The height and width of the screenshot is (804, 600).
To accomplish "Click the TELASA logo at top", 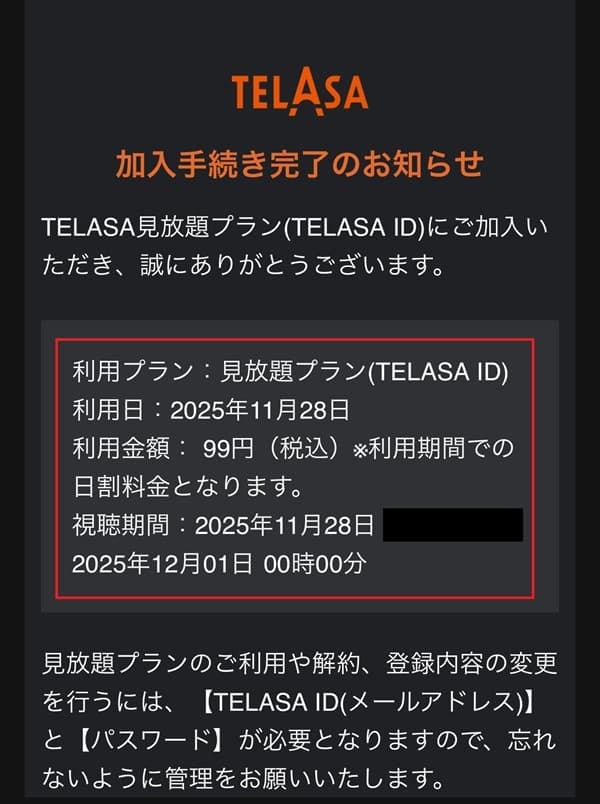I will pos(300,91).
